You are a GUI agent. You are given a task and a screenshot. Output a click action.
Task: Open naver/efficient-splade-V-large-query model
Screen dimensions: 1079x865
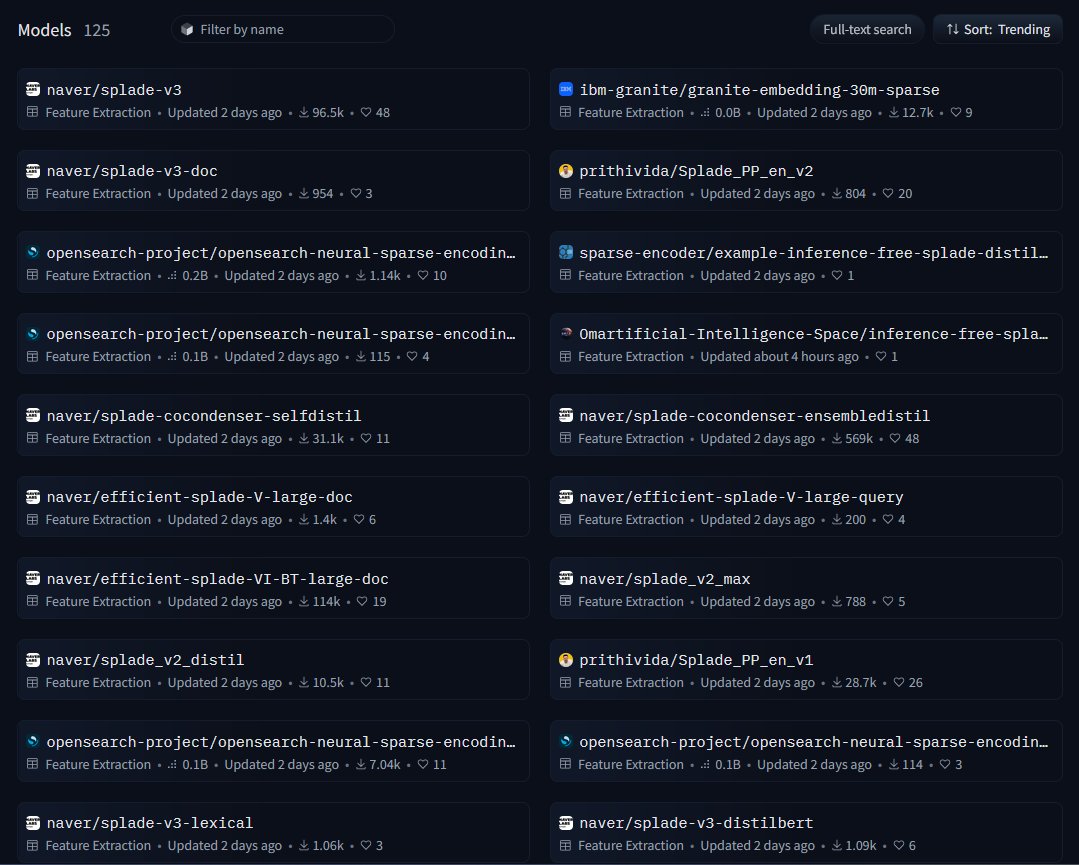pos(806,506)
